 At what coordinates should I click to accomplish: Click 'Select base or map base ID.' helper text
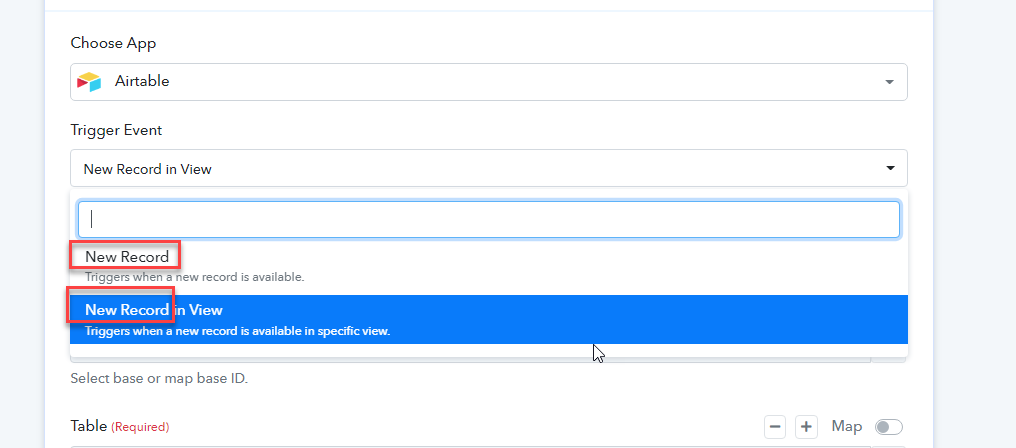[159, 378]
